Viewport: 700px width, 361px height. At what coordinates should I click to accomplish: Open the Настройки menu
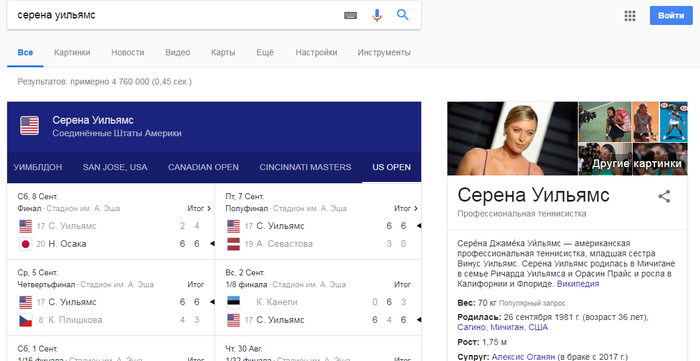coord(316,53)
